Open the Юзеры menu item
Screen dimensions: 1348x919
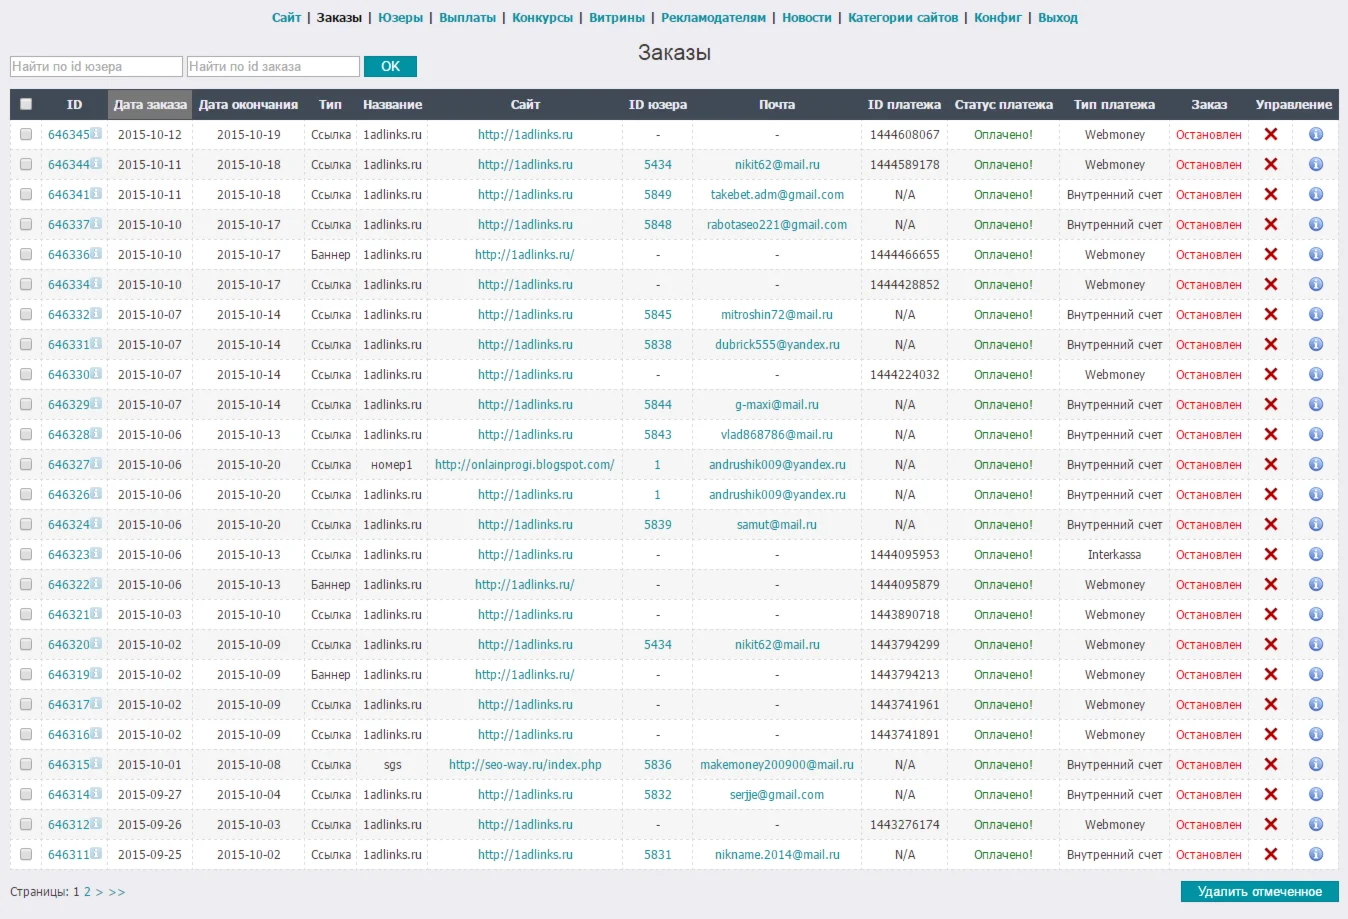pyautogui.click(x=400, y=17)
